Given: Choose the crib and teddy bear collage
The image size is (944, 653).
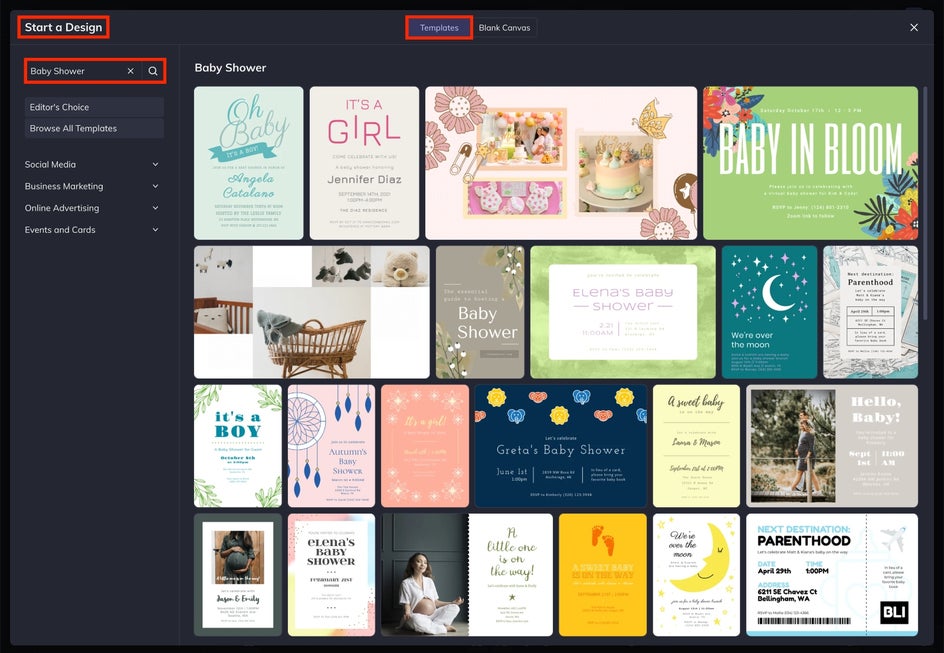Looking at the screenshot, I should (312, 312).
